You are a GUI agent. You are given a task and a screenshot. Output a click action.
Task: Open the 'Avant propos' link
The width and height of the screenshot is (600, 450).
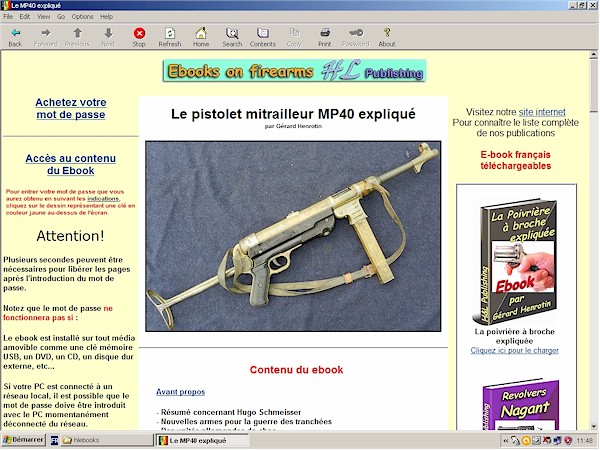(x=181, y=392)
